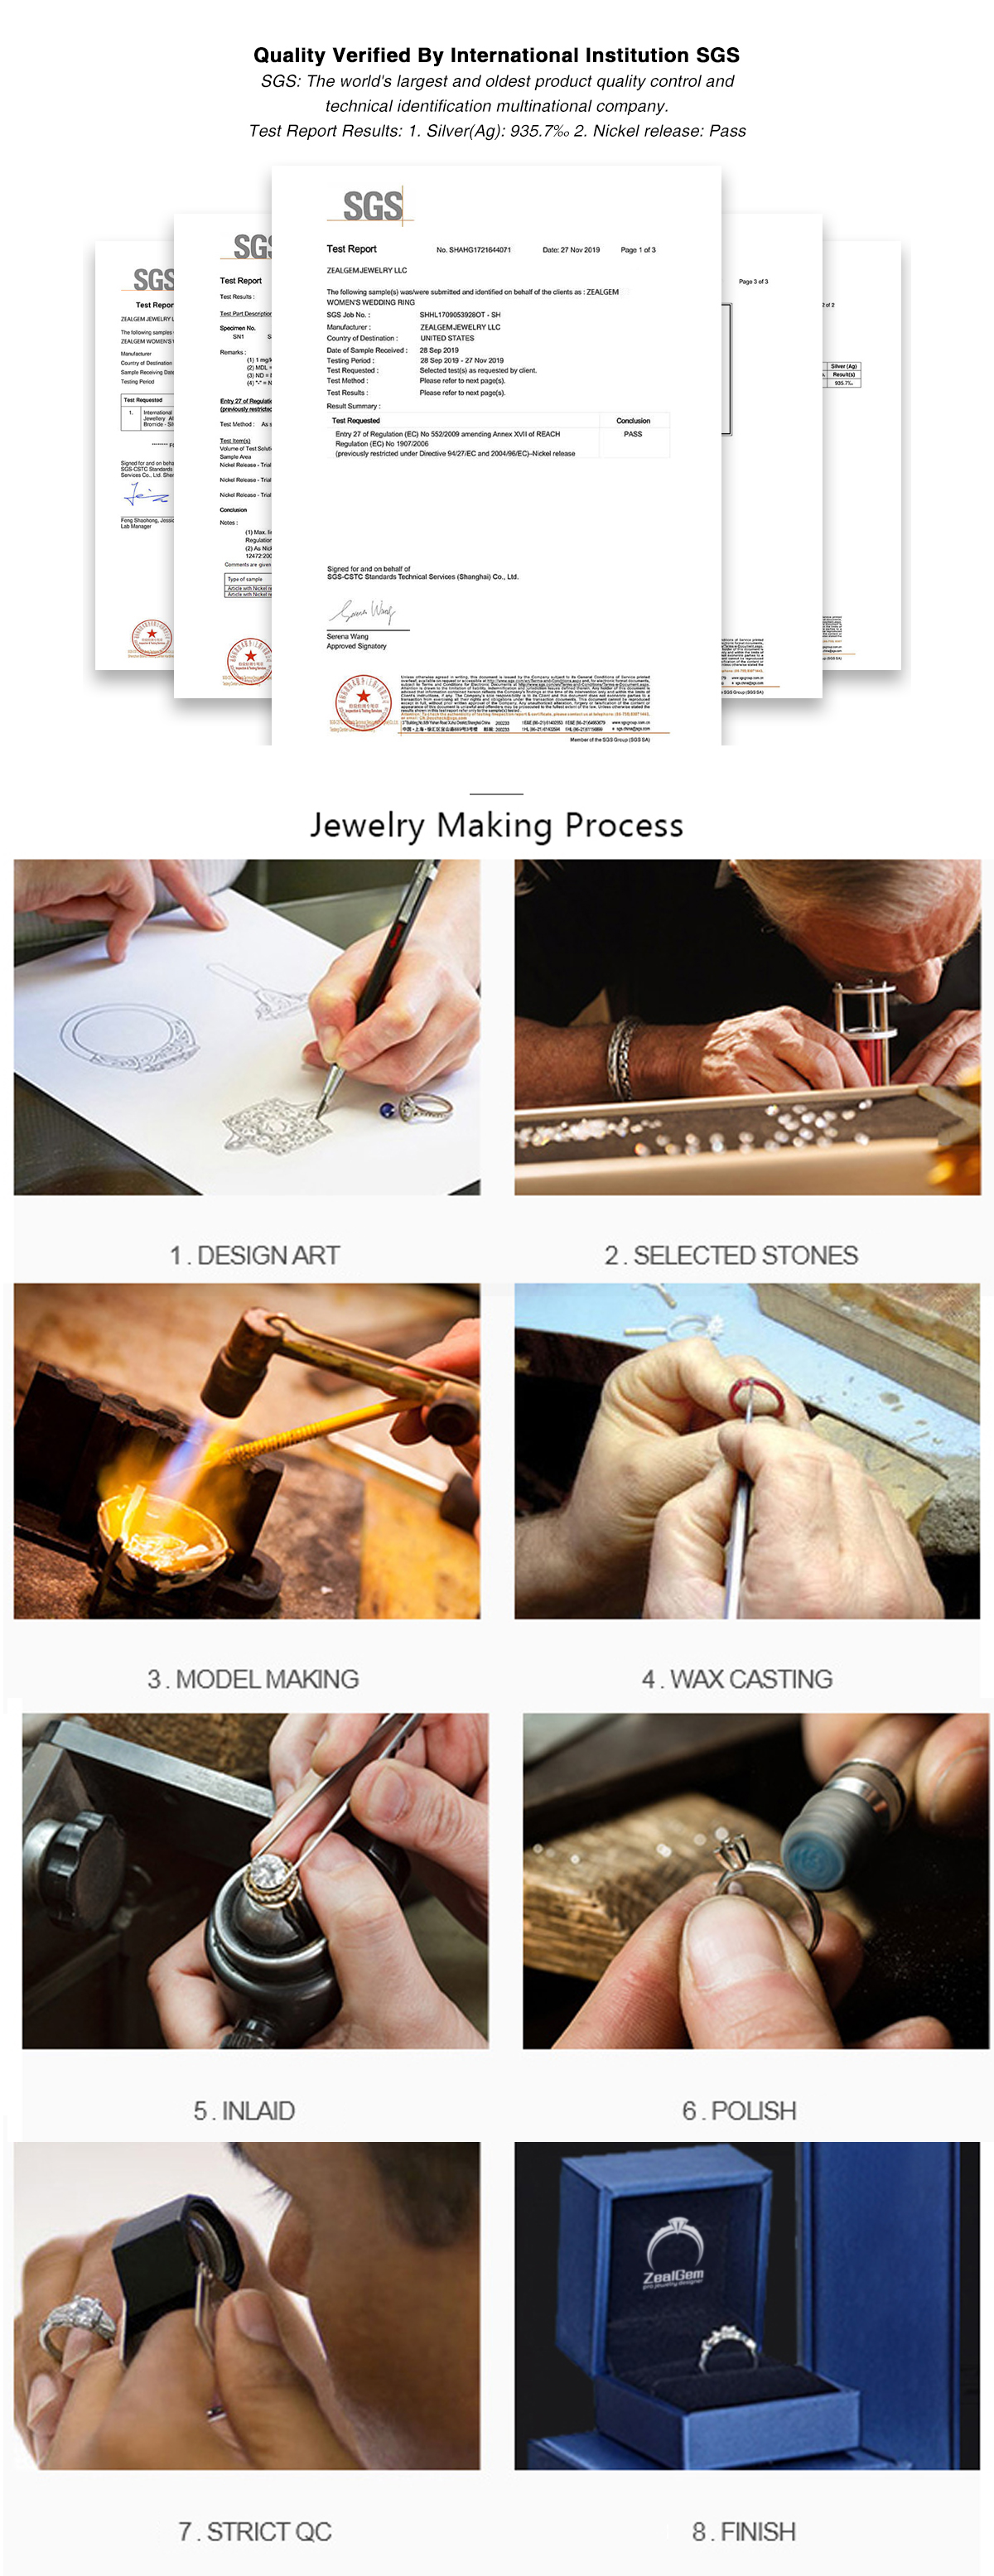Click the PASS conclusion in the report table
The image size is (994, 2576).
(633, 434)
